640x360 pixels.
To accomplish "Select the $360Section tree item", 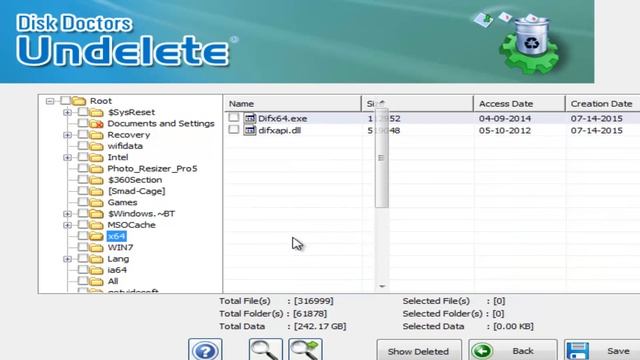I will tap(135, 180).
